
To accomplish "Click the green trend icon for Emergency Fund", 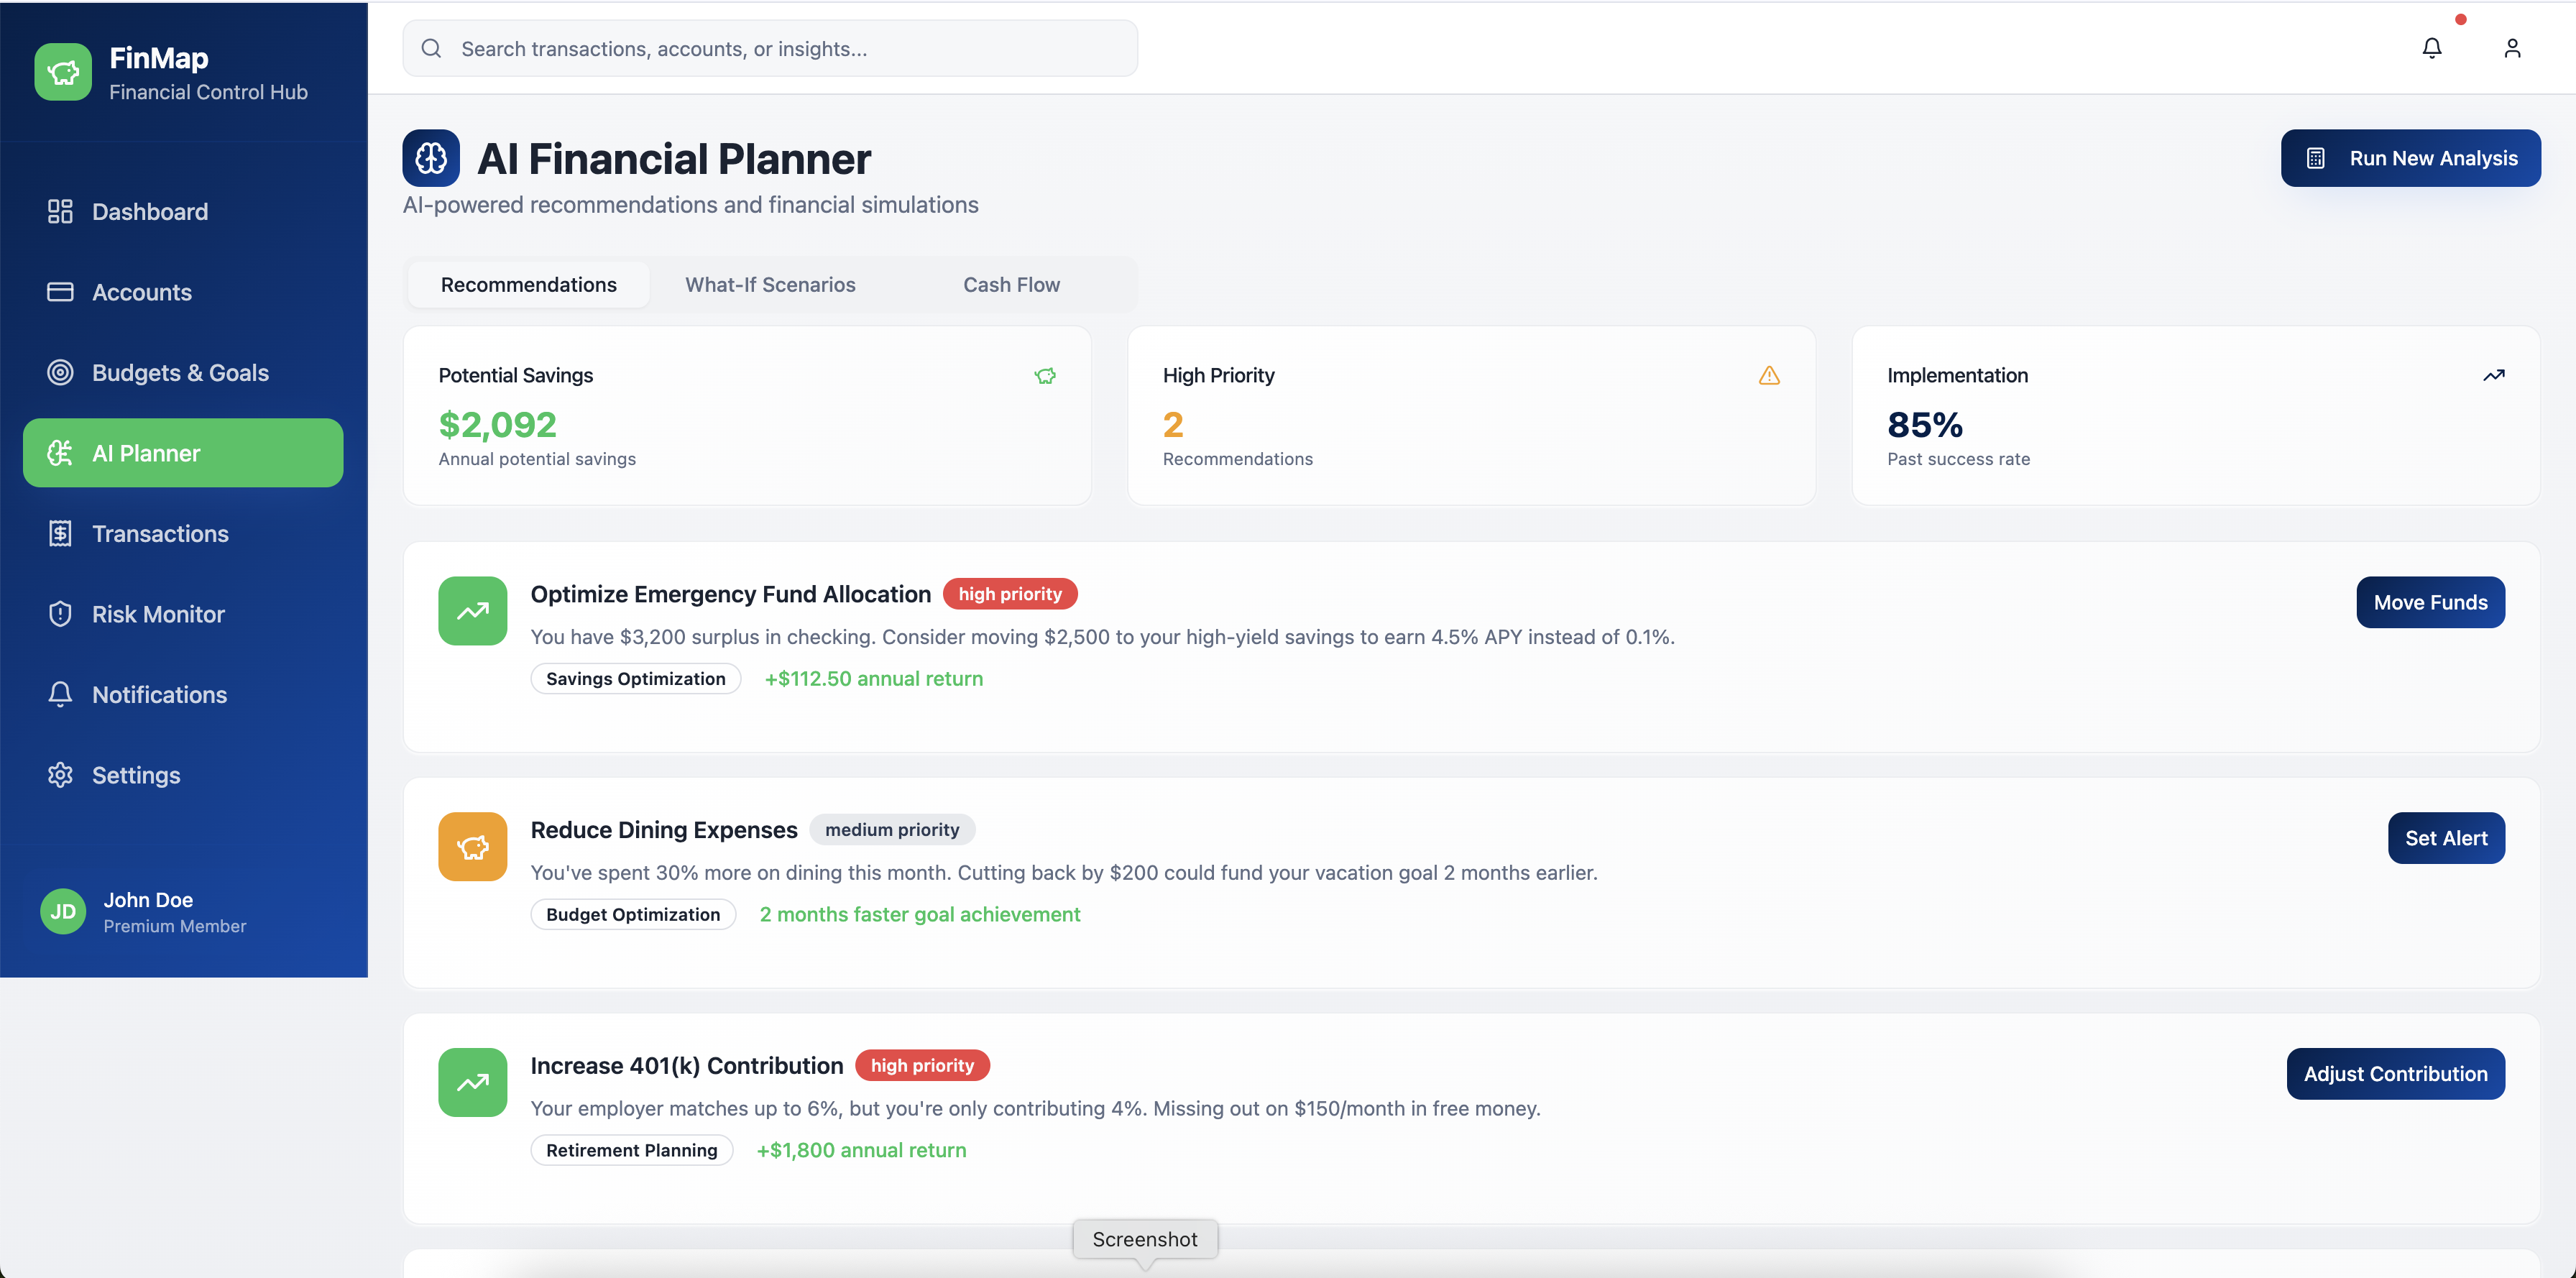I will (473, 611).
